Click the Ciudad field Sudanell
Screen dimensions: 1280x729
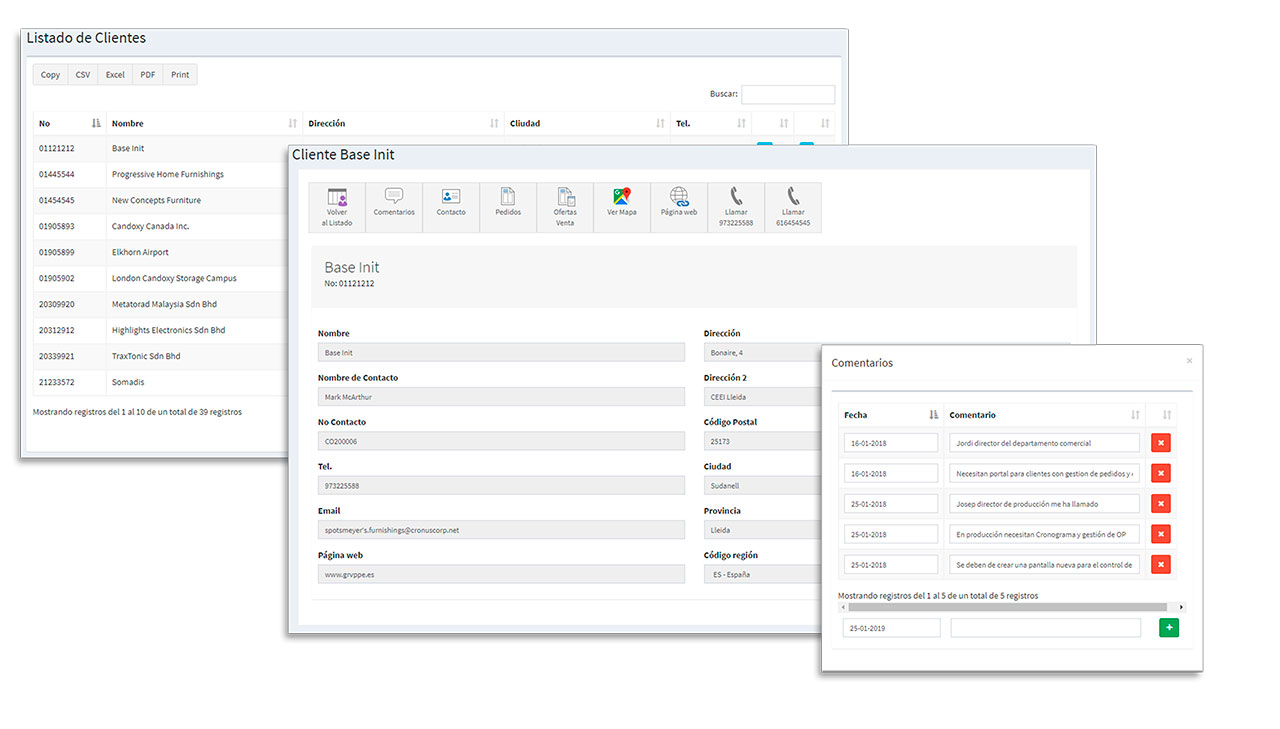click(762, 486)
